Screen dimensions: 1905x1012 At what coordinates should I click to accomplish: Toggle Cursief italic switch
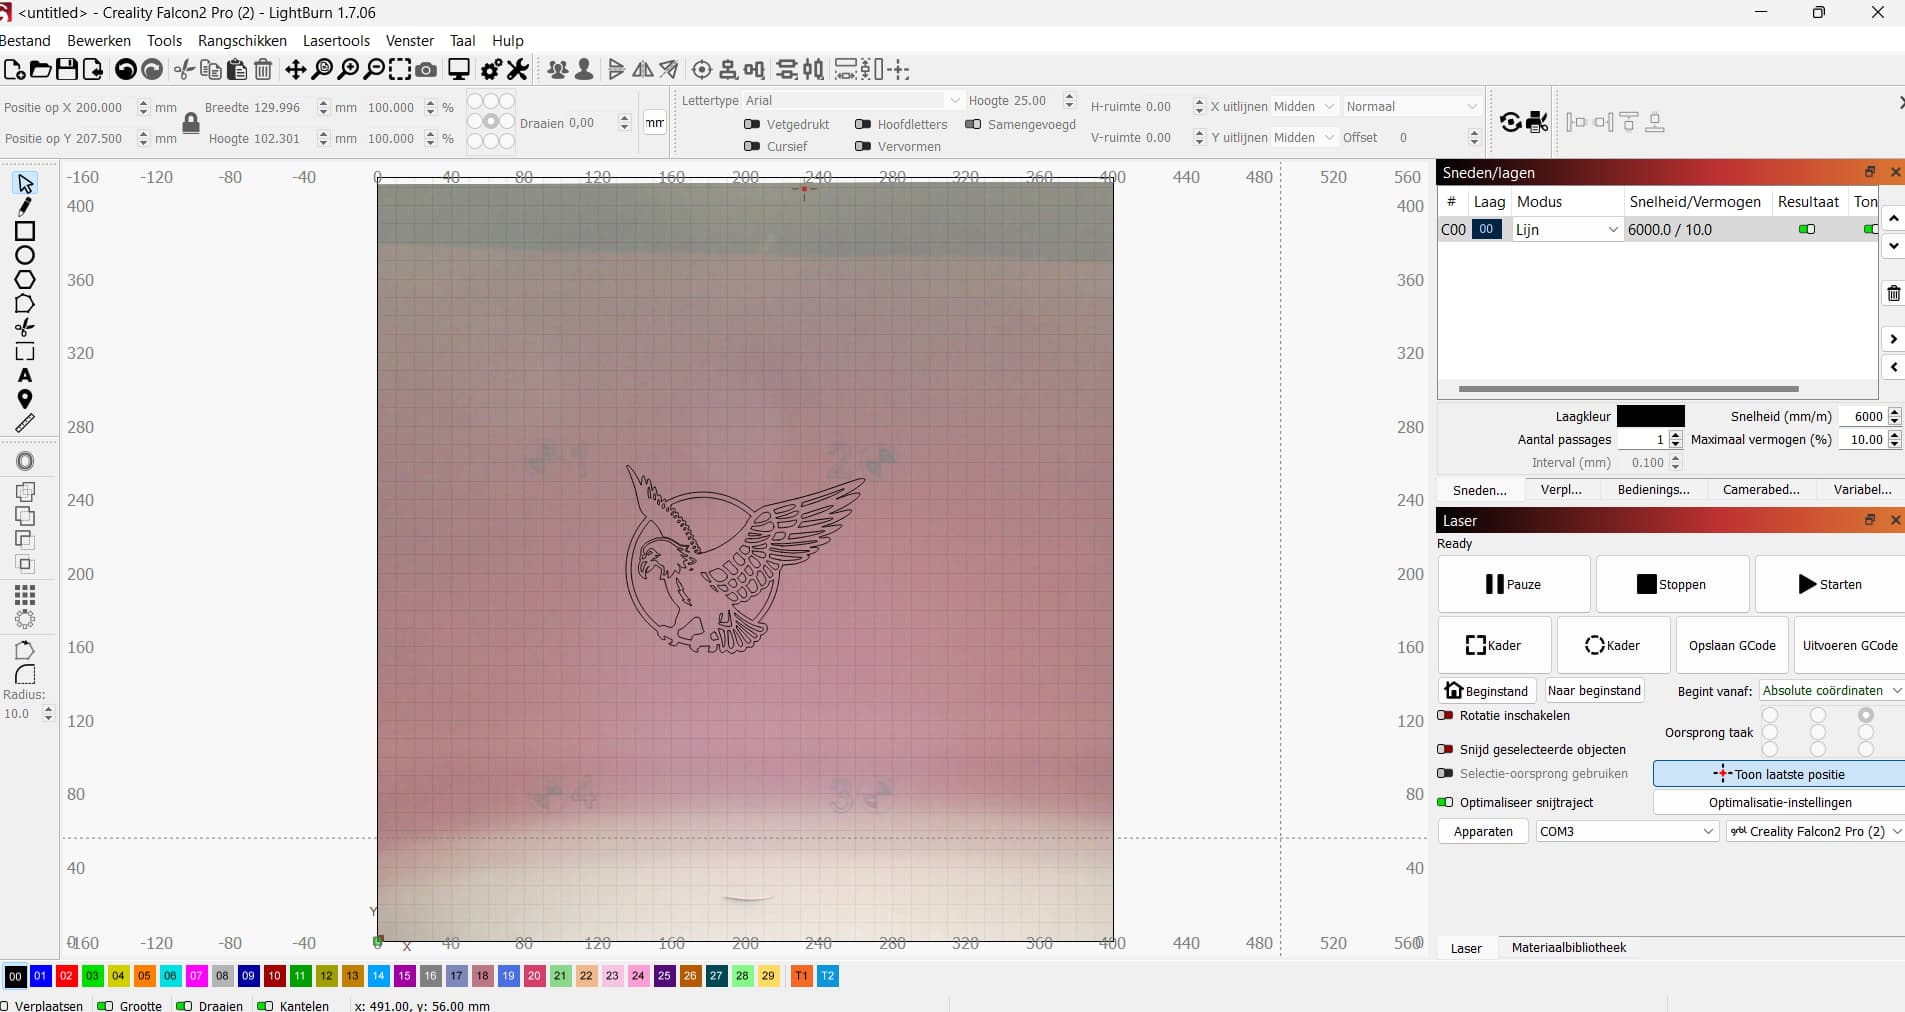click(x=752, y=146)
